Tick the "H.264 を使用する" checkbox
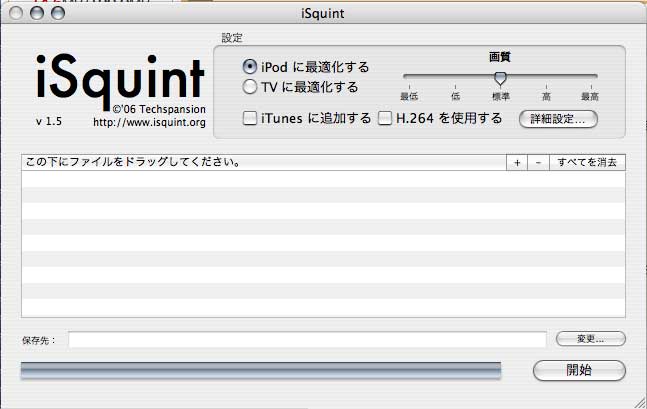The height and width of the screenshot is (409, 647). [x=385, y=118]
